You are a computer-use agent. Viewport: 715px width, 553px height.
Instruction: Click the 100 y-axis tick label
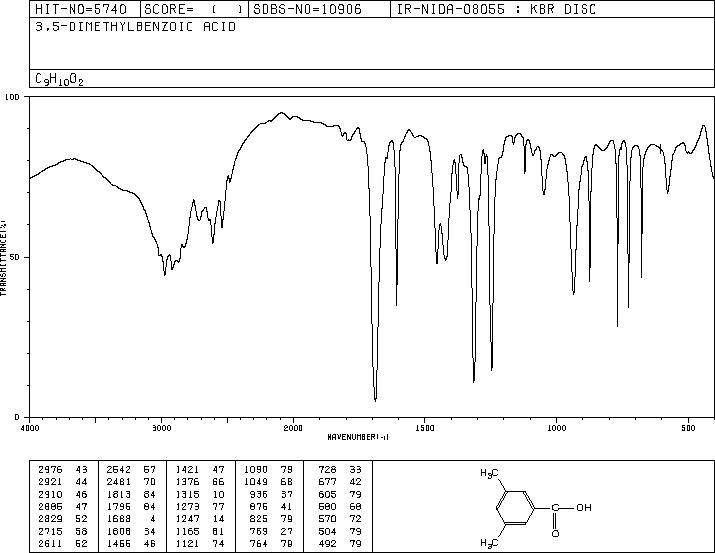pos(12,97)
